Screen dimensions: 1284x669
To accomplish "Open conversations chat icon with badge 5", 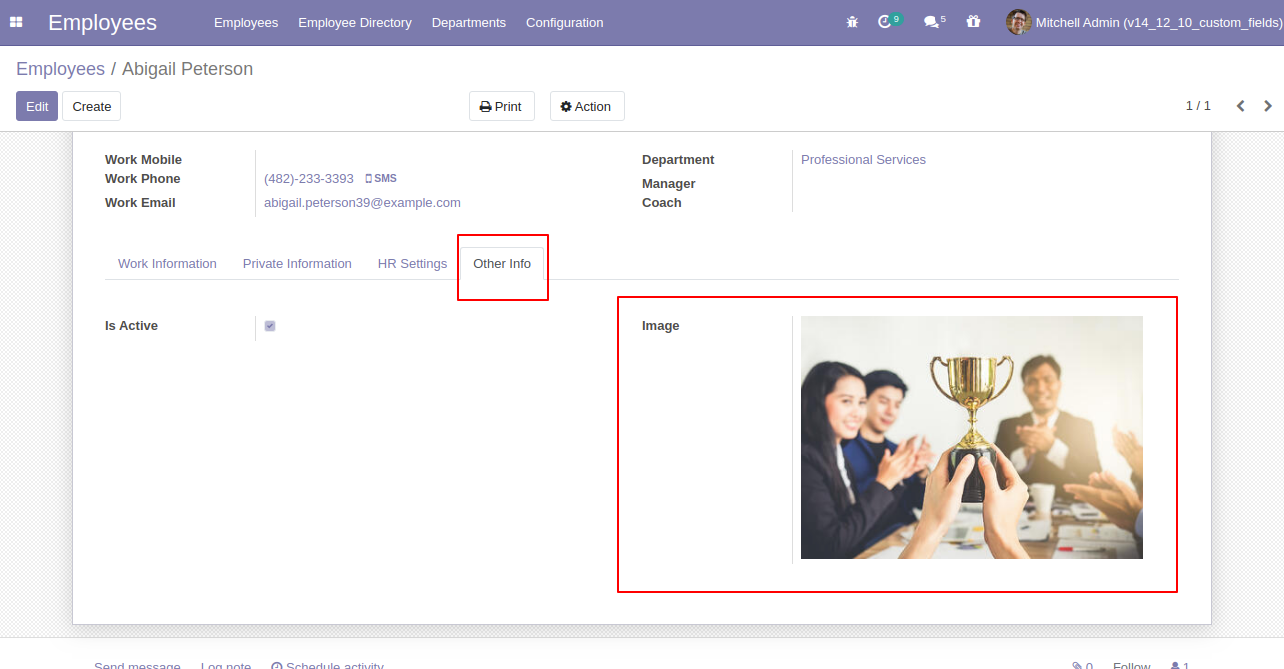I will 934,21.
